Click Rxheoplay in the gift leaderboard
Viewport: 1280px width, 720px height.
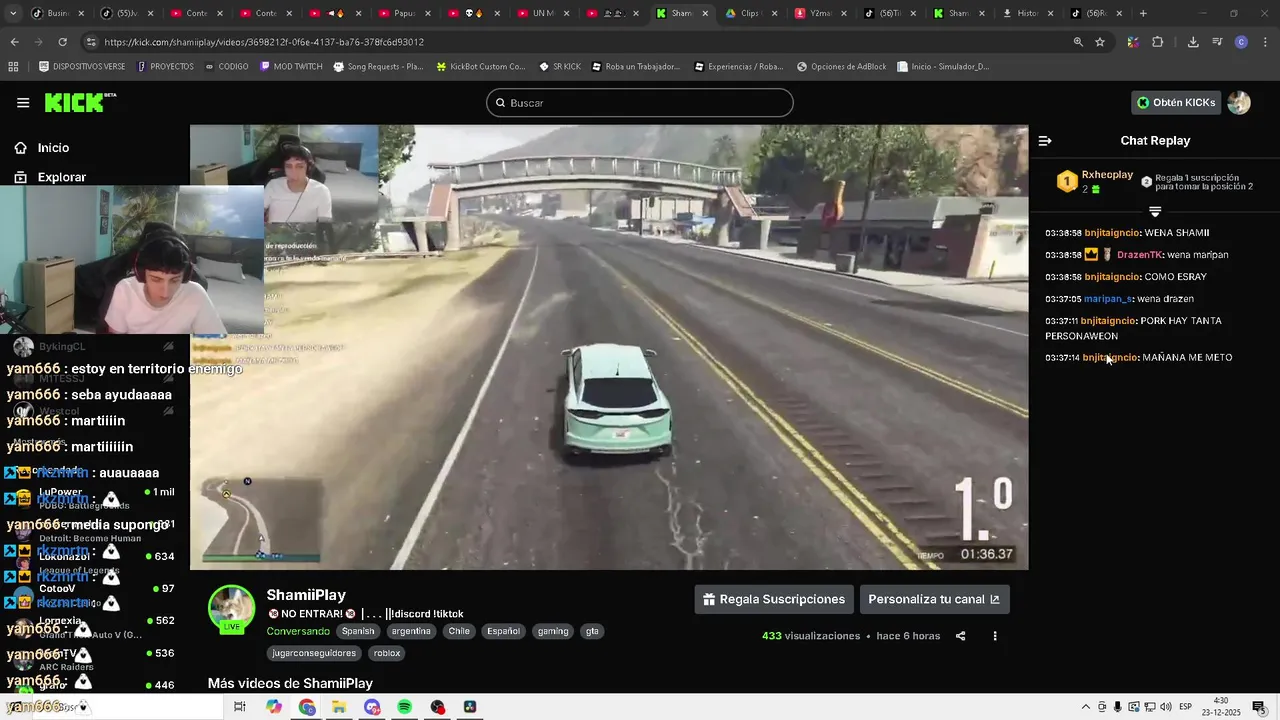click(1107, 174)
